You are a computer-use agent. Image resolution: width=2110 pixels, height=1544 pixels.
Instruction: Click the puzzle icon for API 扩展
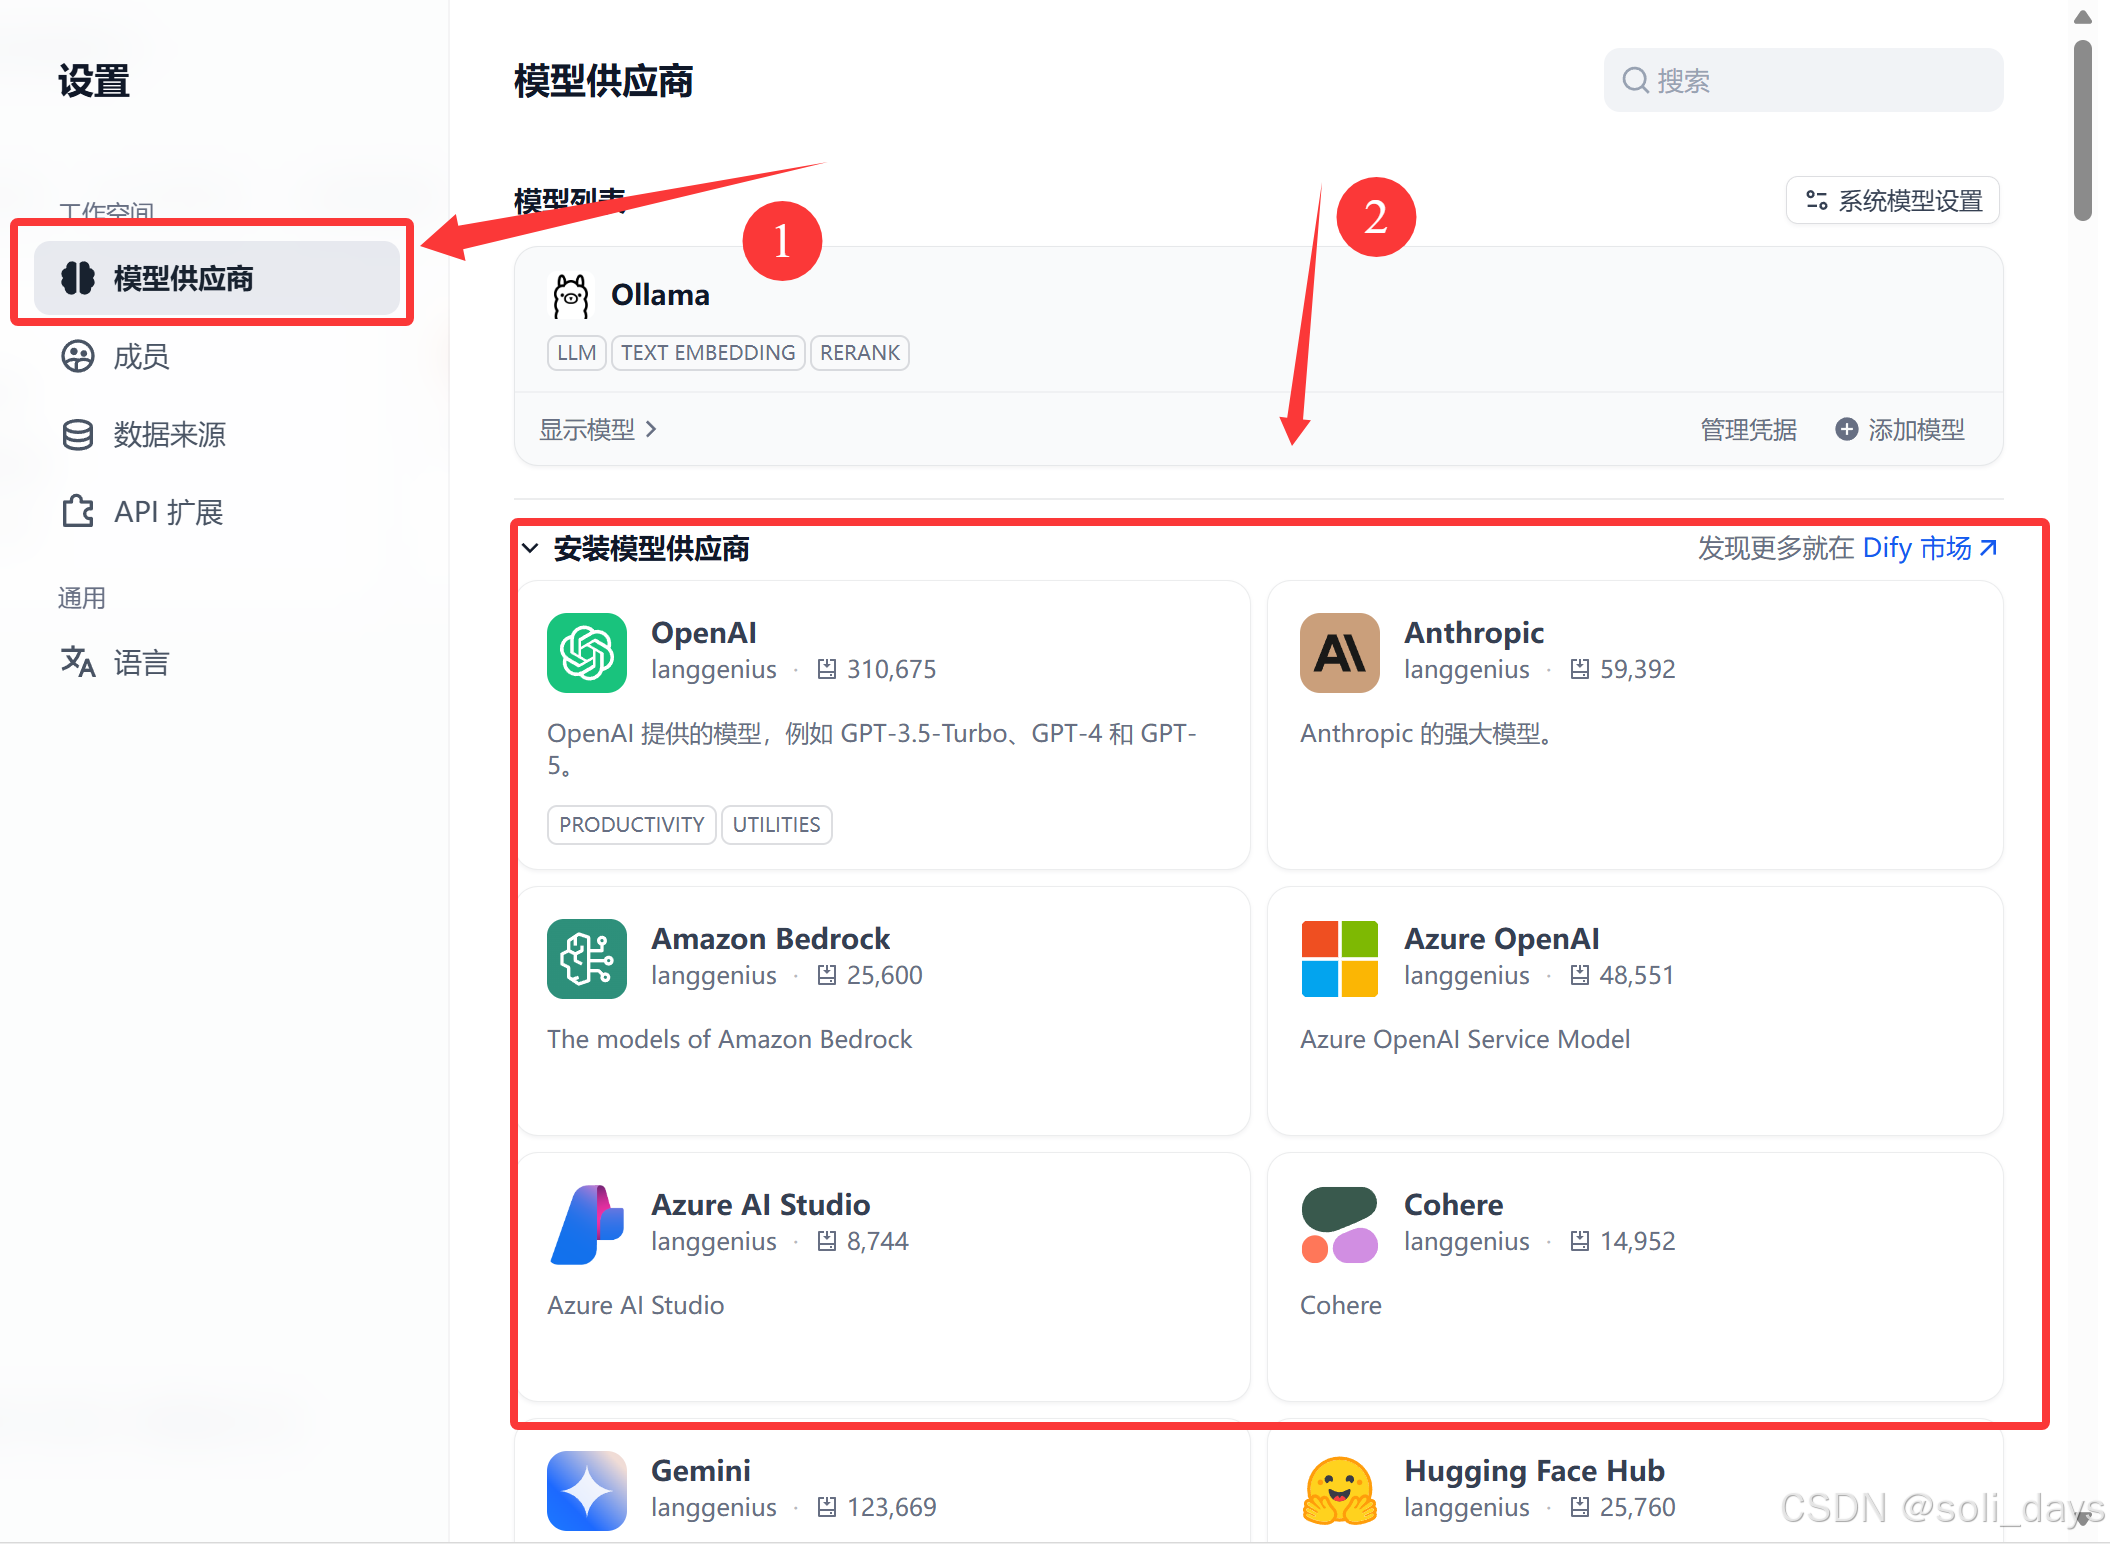pyautogui.click(x=78, y=512)
